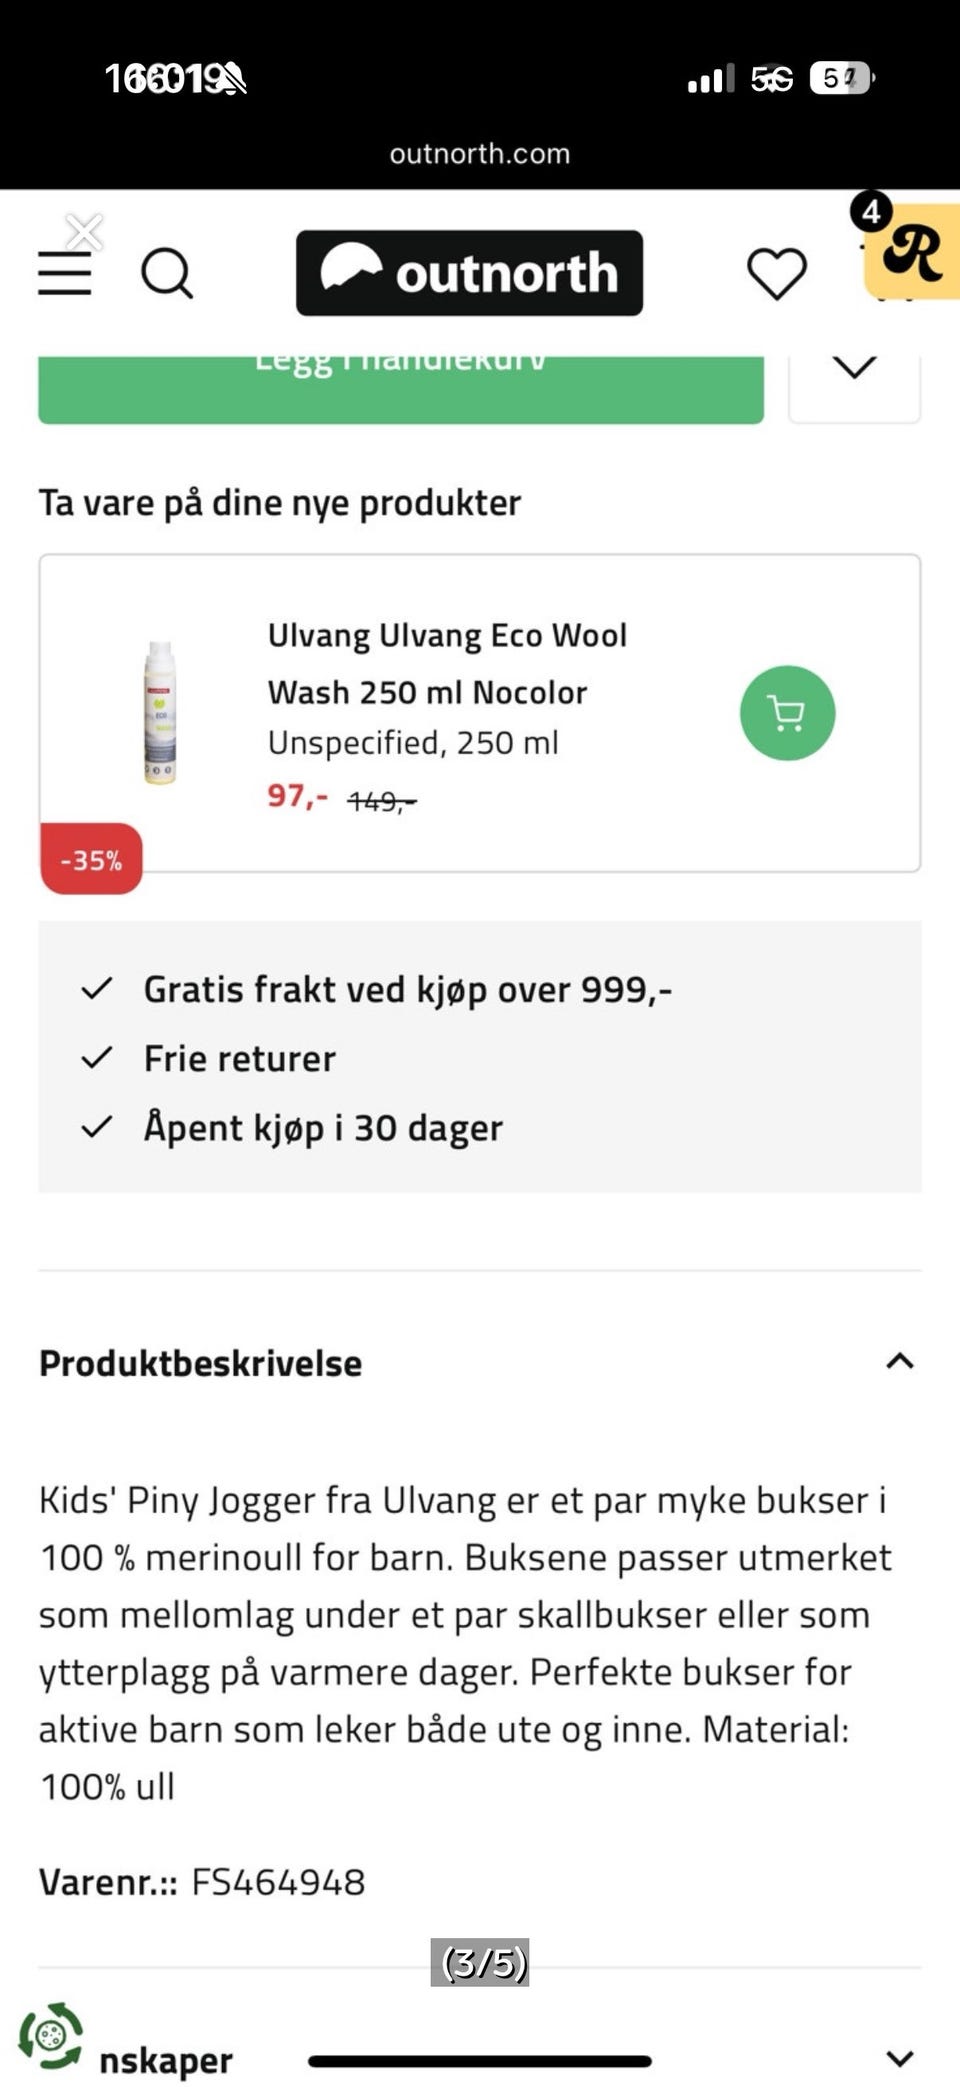Tap the yellow R rewards badge

point(911,251)
